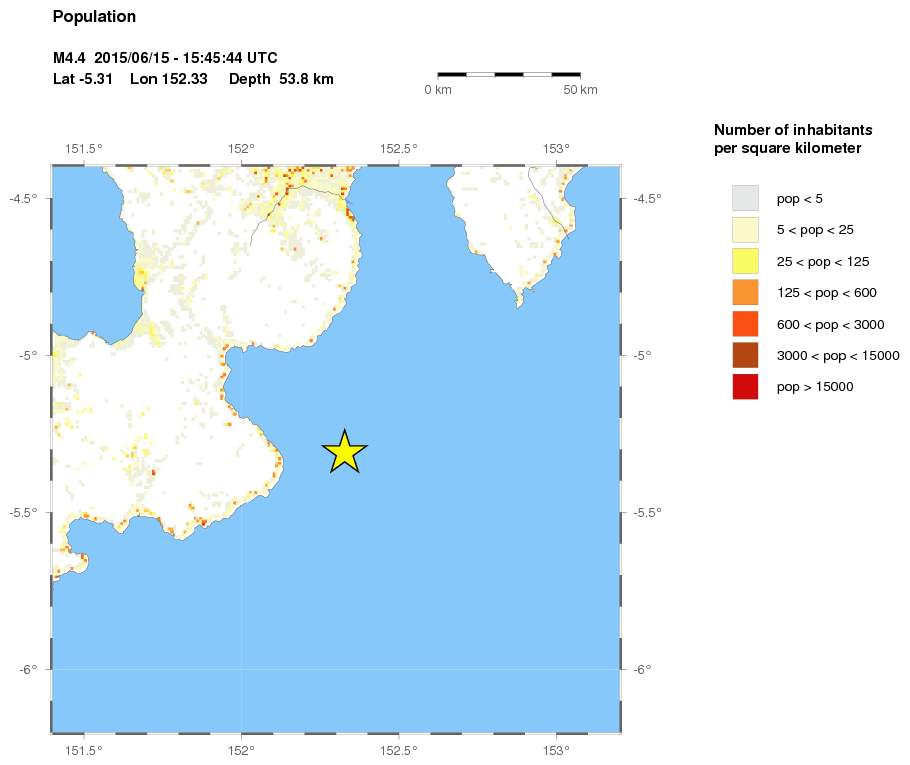Pick the bright yellow '25 < pop < 125' swatch
This screenshot has width=910, height=765.
point(745,261)
